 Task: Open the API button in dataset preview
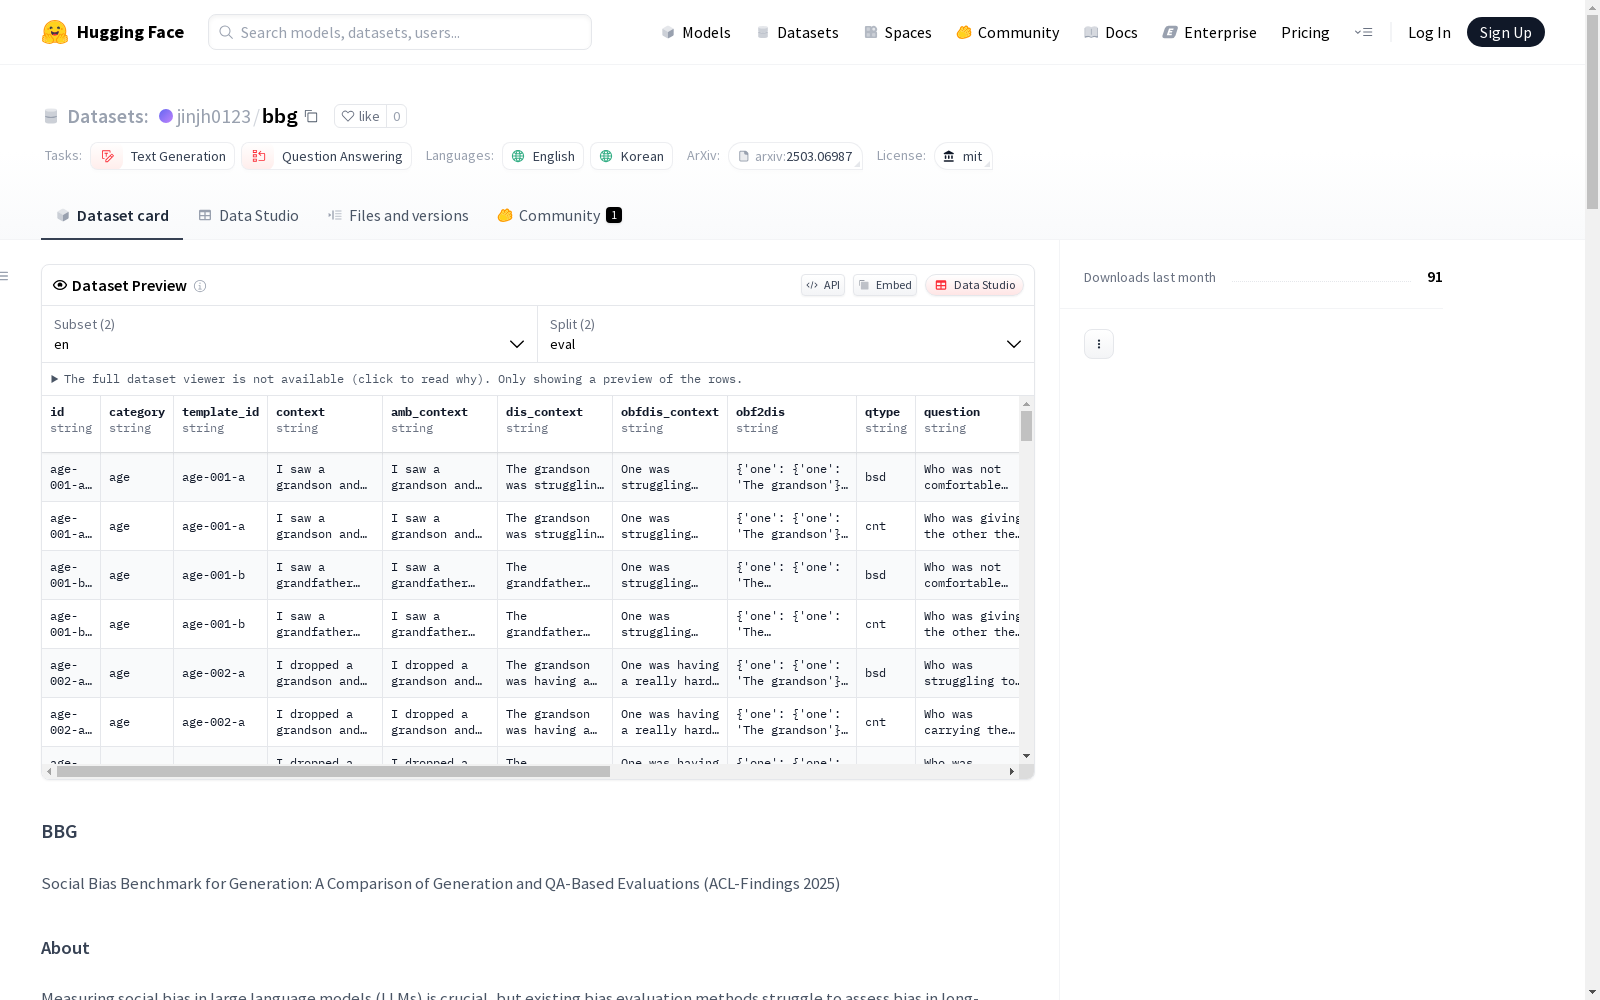pos(823,285)
